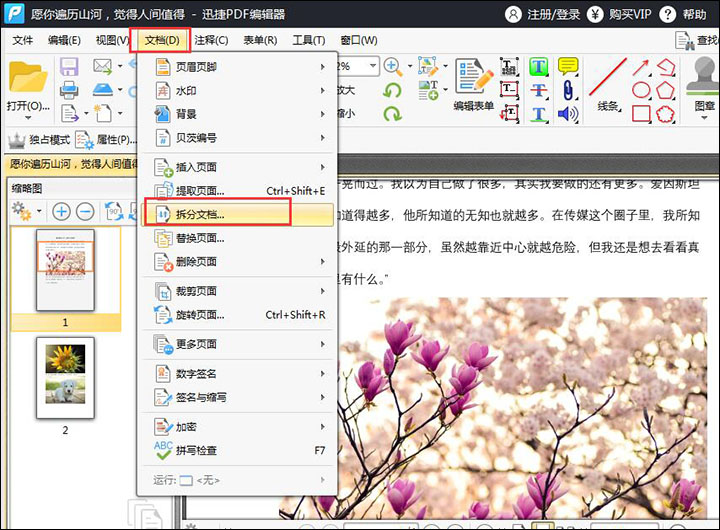Click the 图章 stamp tool
This screenshot has width=720, height=530.
tap(704, 87)
